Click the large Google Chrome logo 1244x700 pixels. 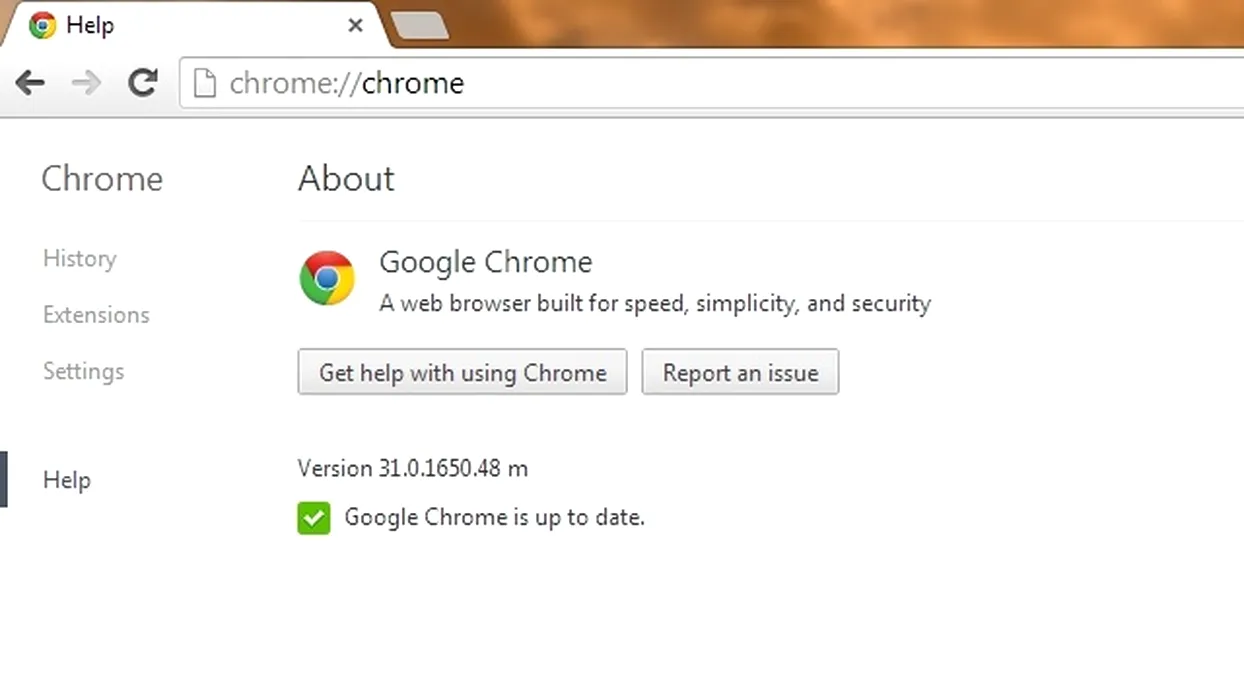click(327, 278)
